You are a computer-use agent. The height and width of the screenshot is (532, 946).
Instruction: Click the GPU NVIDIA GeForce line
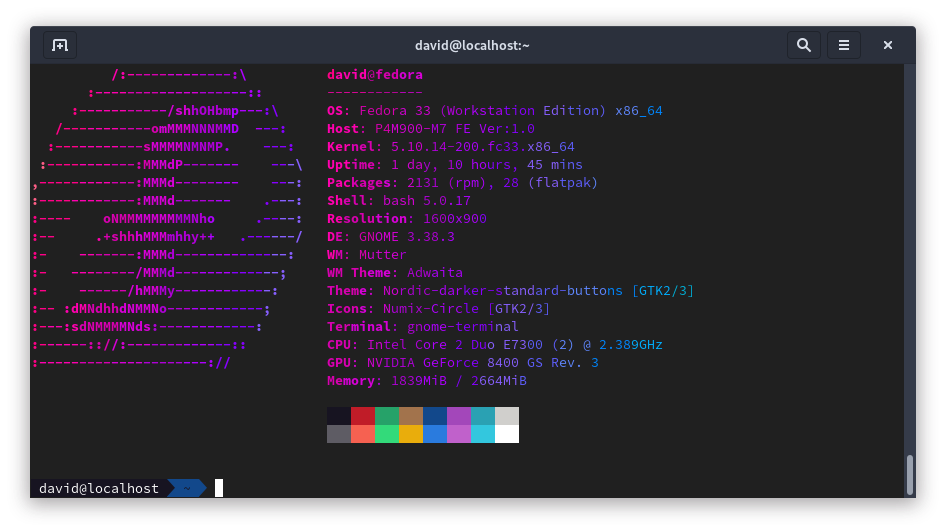click(x=463, y=363)
